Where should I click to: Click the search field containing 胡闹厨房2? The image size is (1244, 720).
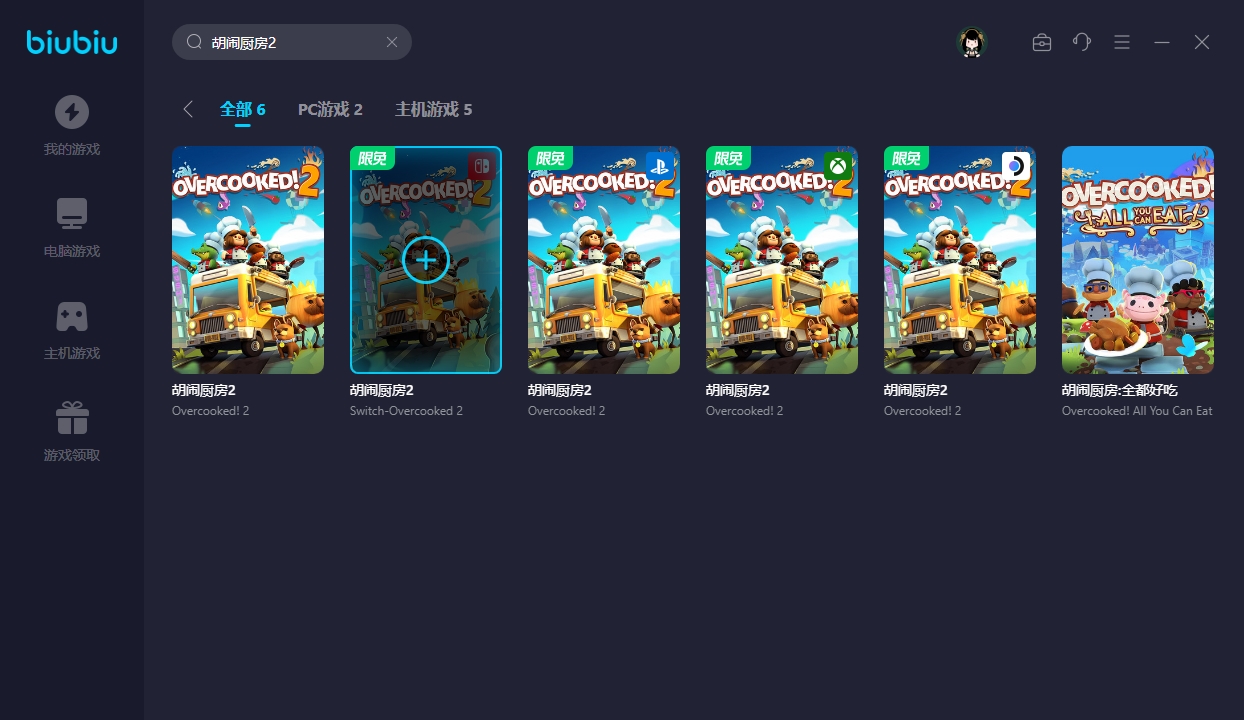[x=292, y=42]
